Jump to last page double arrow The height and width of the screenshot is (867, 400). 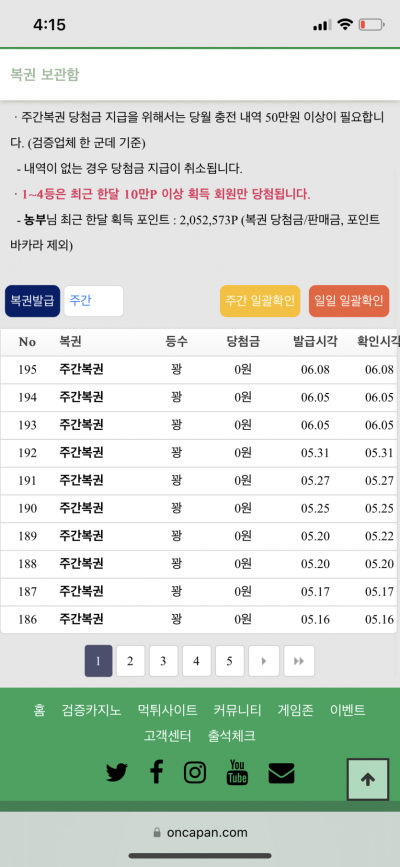point(299,661)
